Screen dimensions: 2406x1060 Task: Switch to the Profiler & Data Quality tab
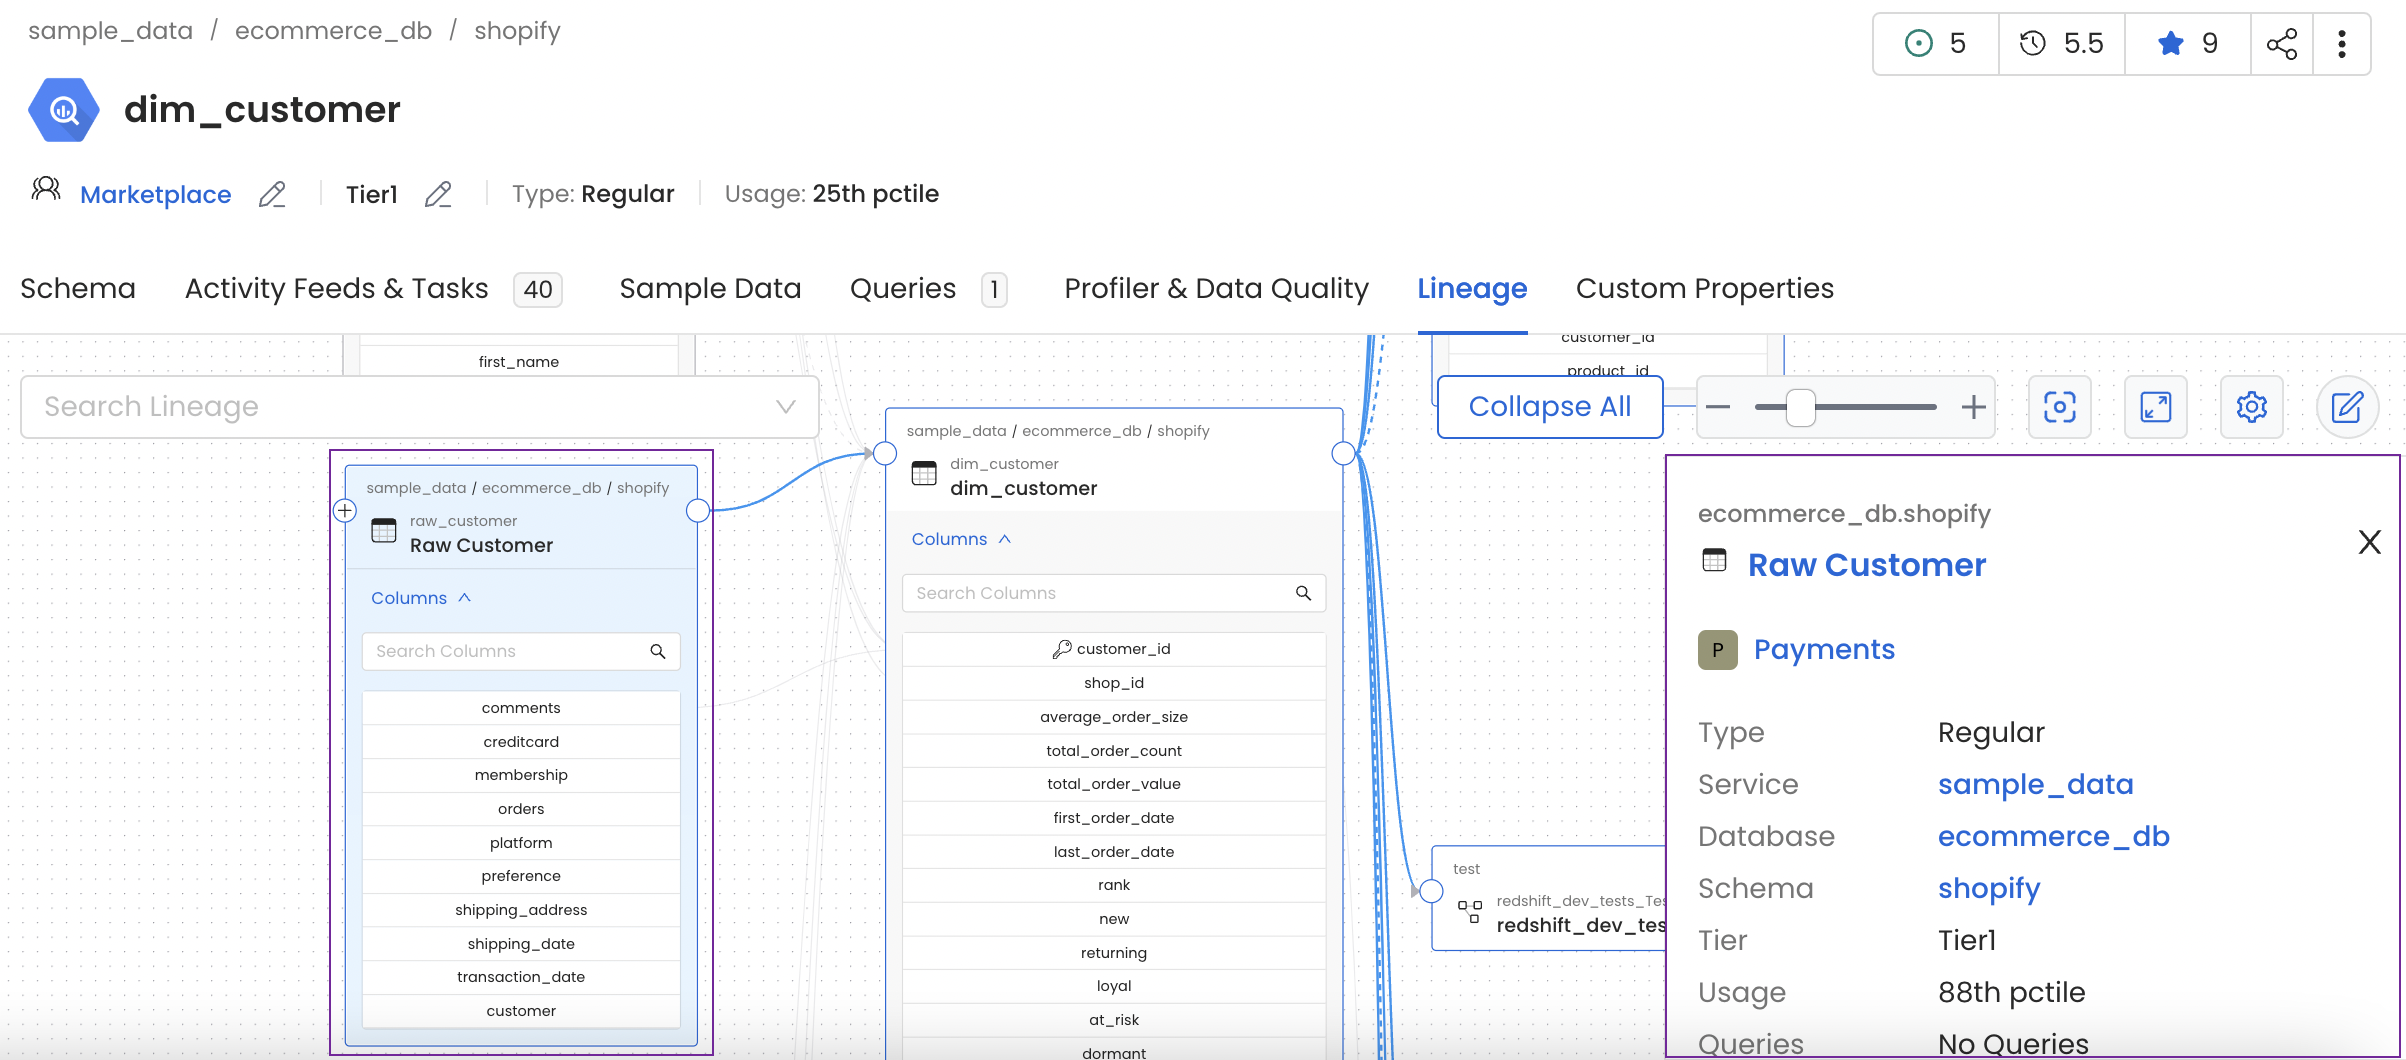click(1216, 289)
